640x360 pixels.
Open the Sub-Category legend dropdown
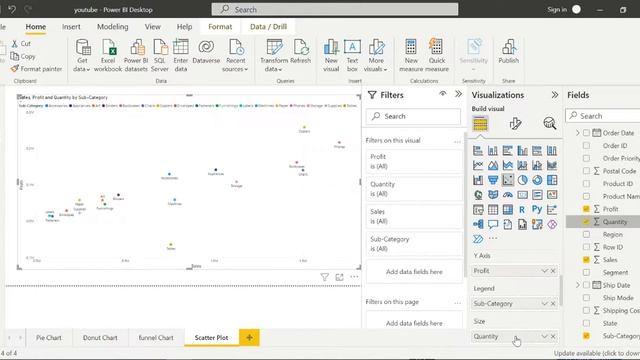click(x=544, y=304)
